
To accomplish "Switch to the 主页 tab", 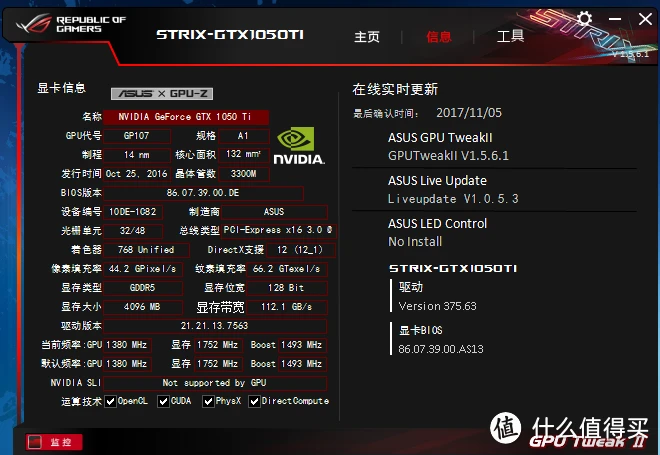I will coord(367,37).
